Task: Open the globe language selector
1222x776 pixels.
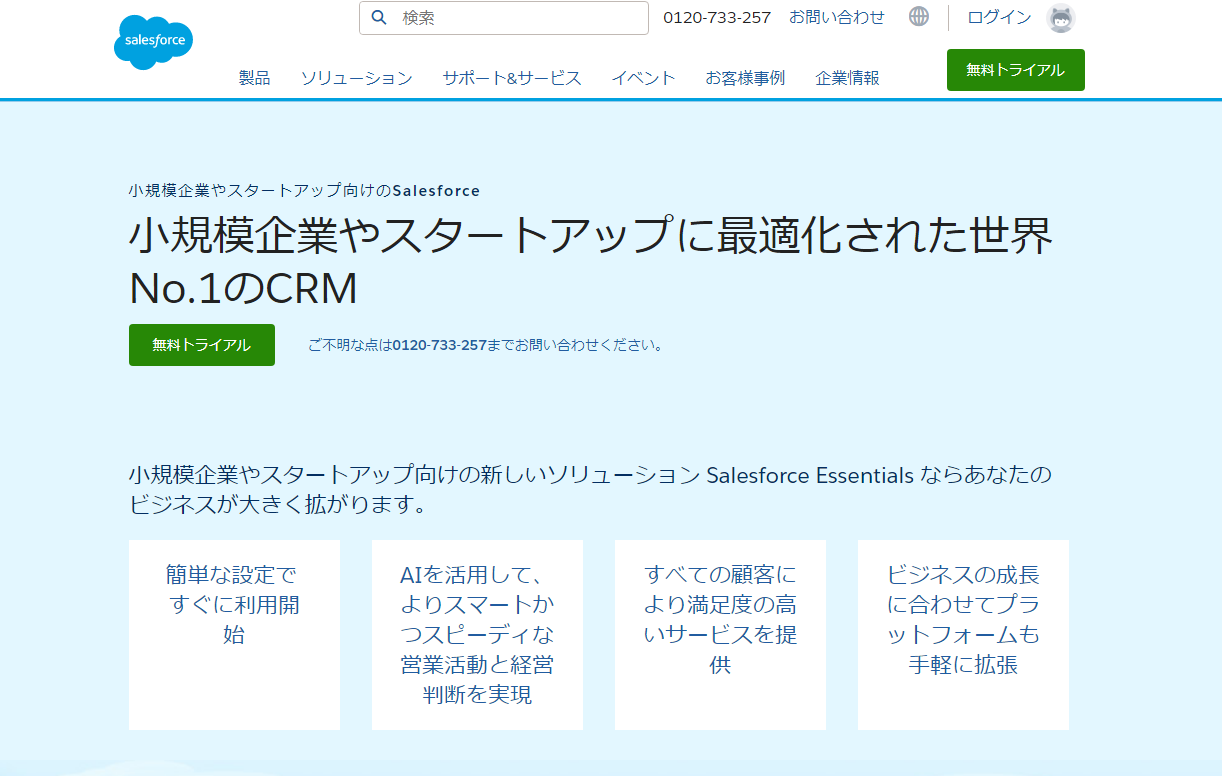Action: coord(918,17)
